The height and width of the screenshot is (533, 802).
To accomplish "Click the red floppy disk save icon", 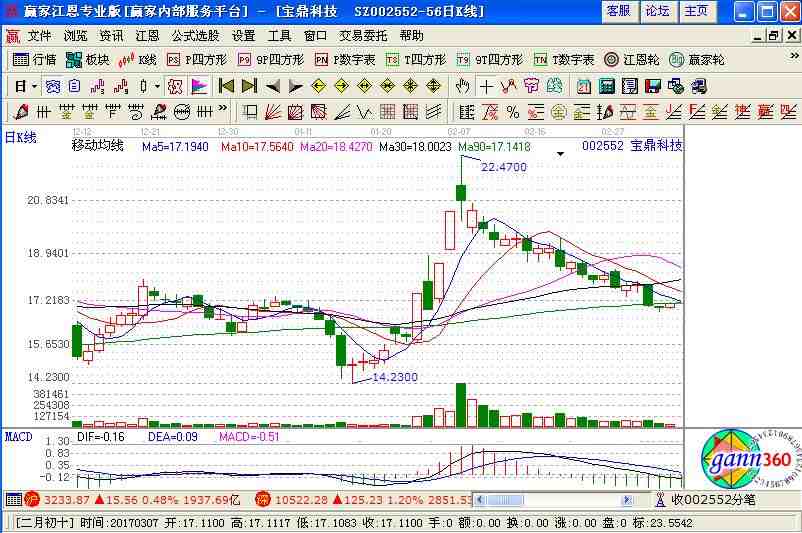I will (x=653, y=86).
